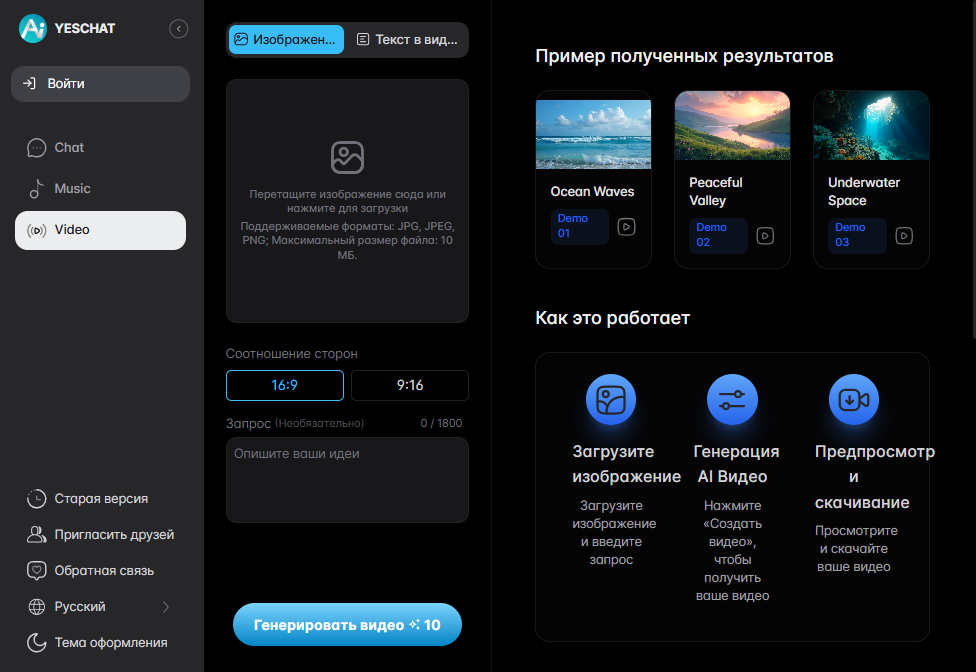Play the Peaceful Valley Demo 02 video
The image size is (976, 672).
pyautogui.click(x=765, y=236)
